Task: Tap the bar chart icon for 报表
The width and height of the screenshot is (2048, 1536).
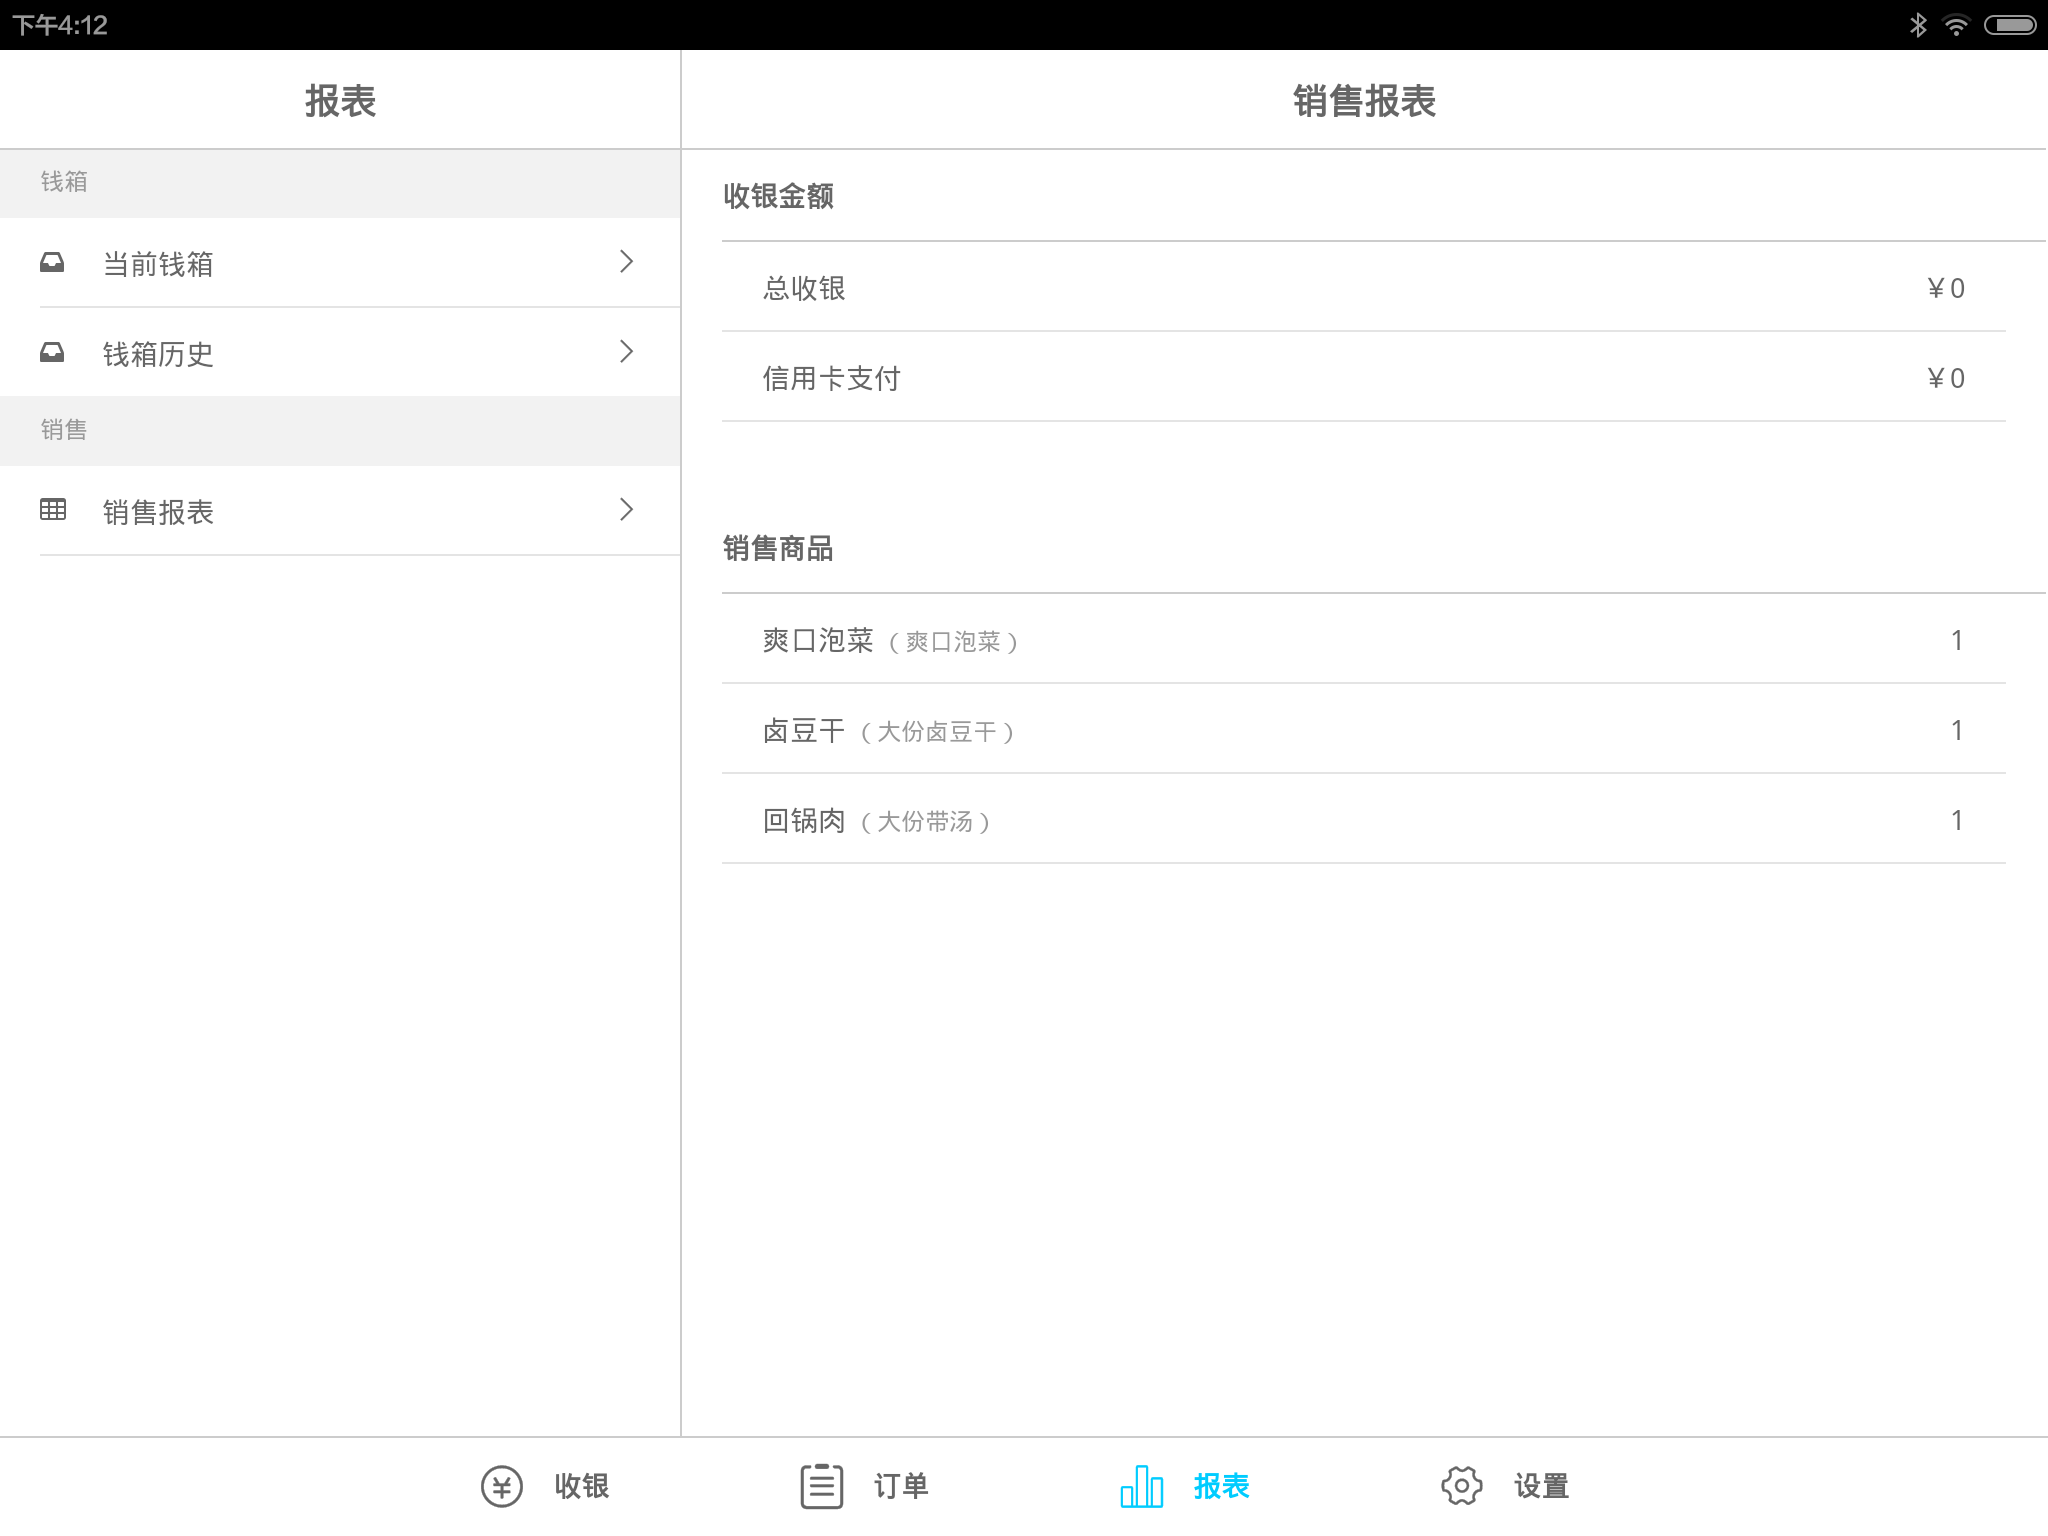Action: tap(1141, 1486)
